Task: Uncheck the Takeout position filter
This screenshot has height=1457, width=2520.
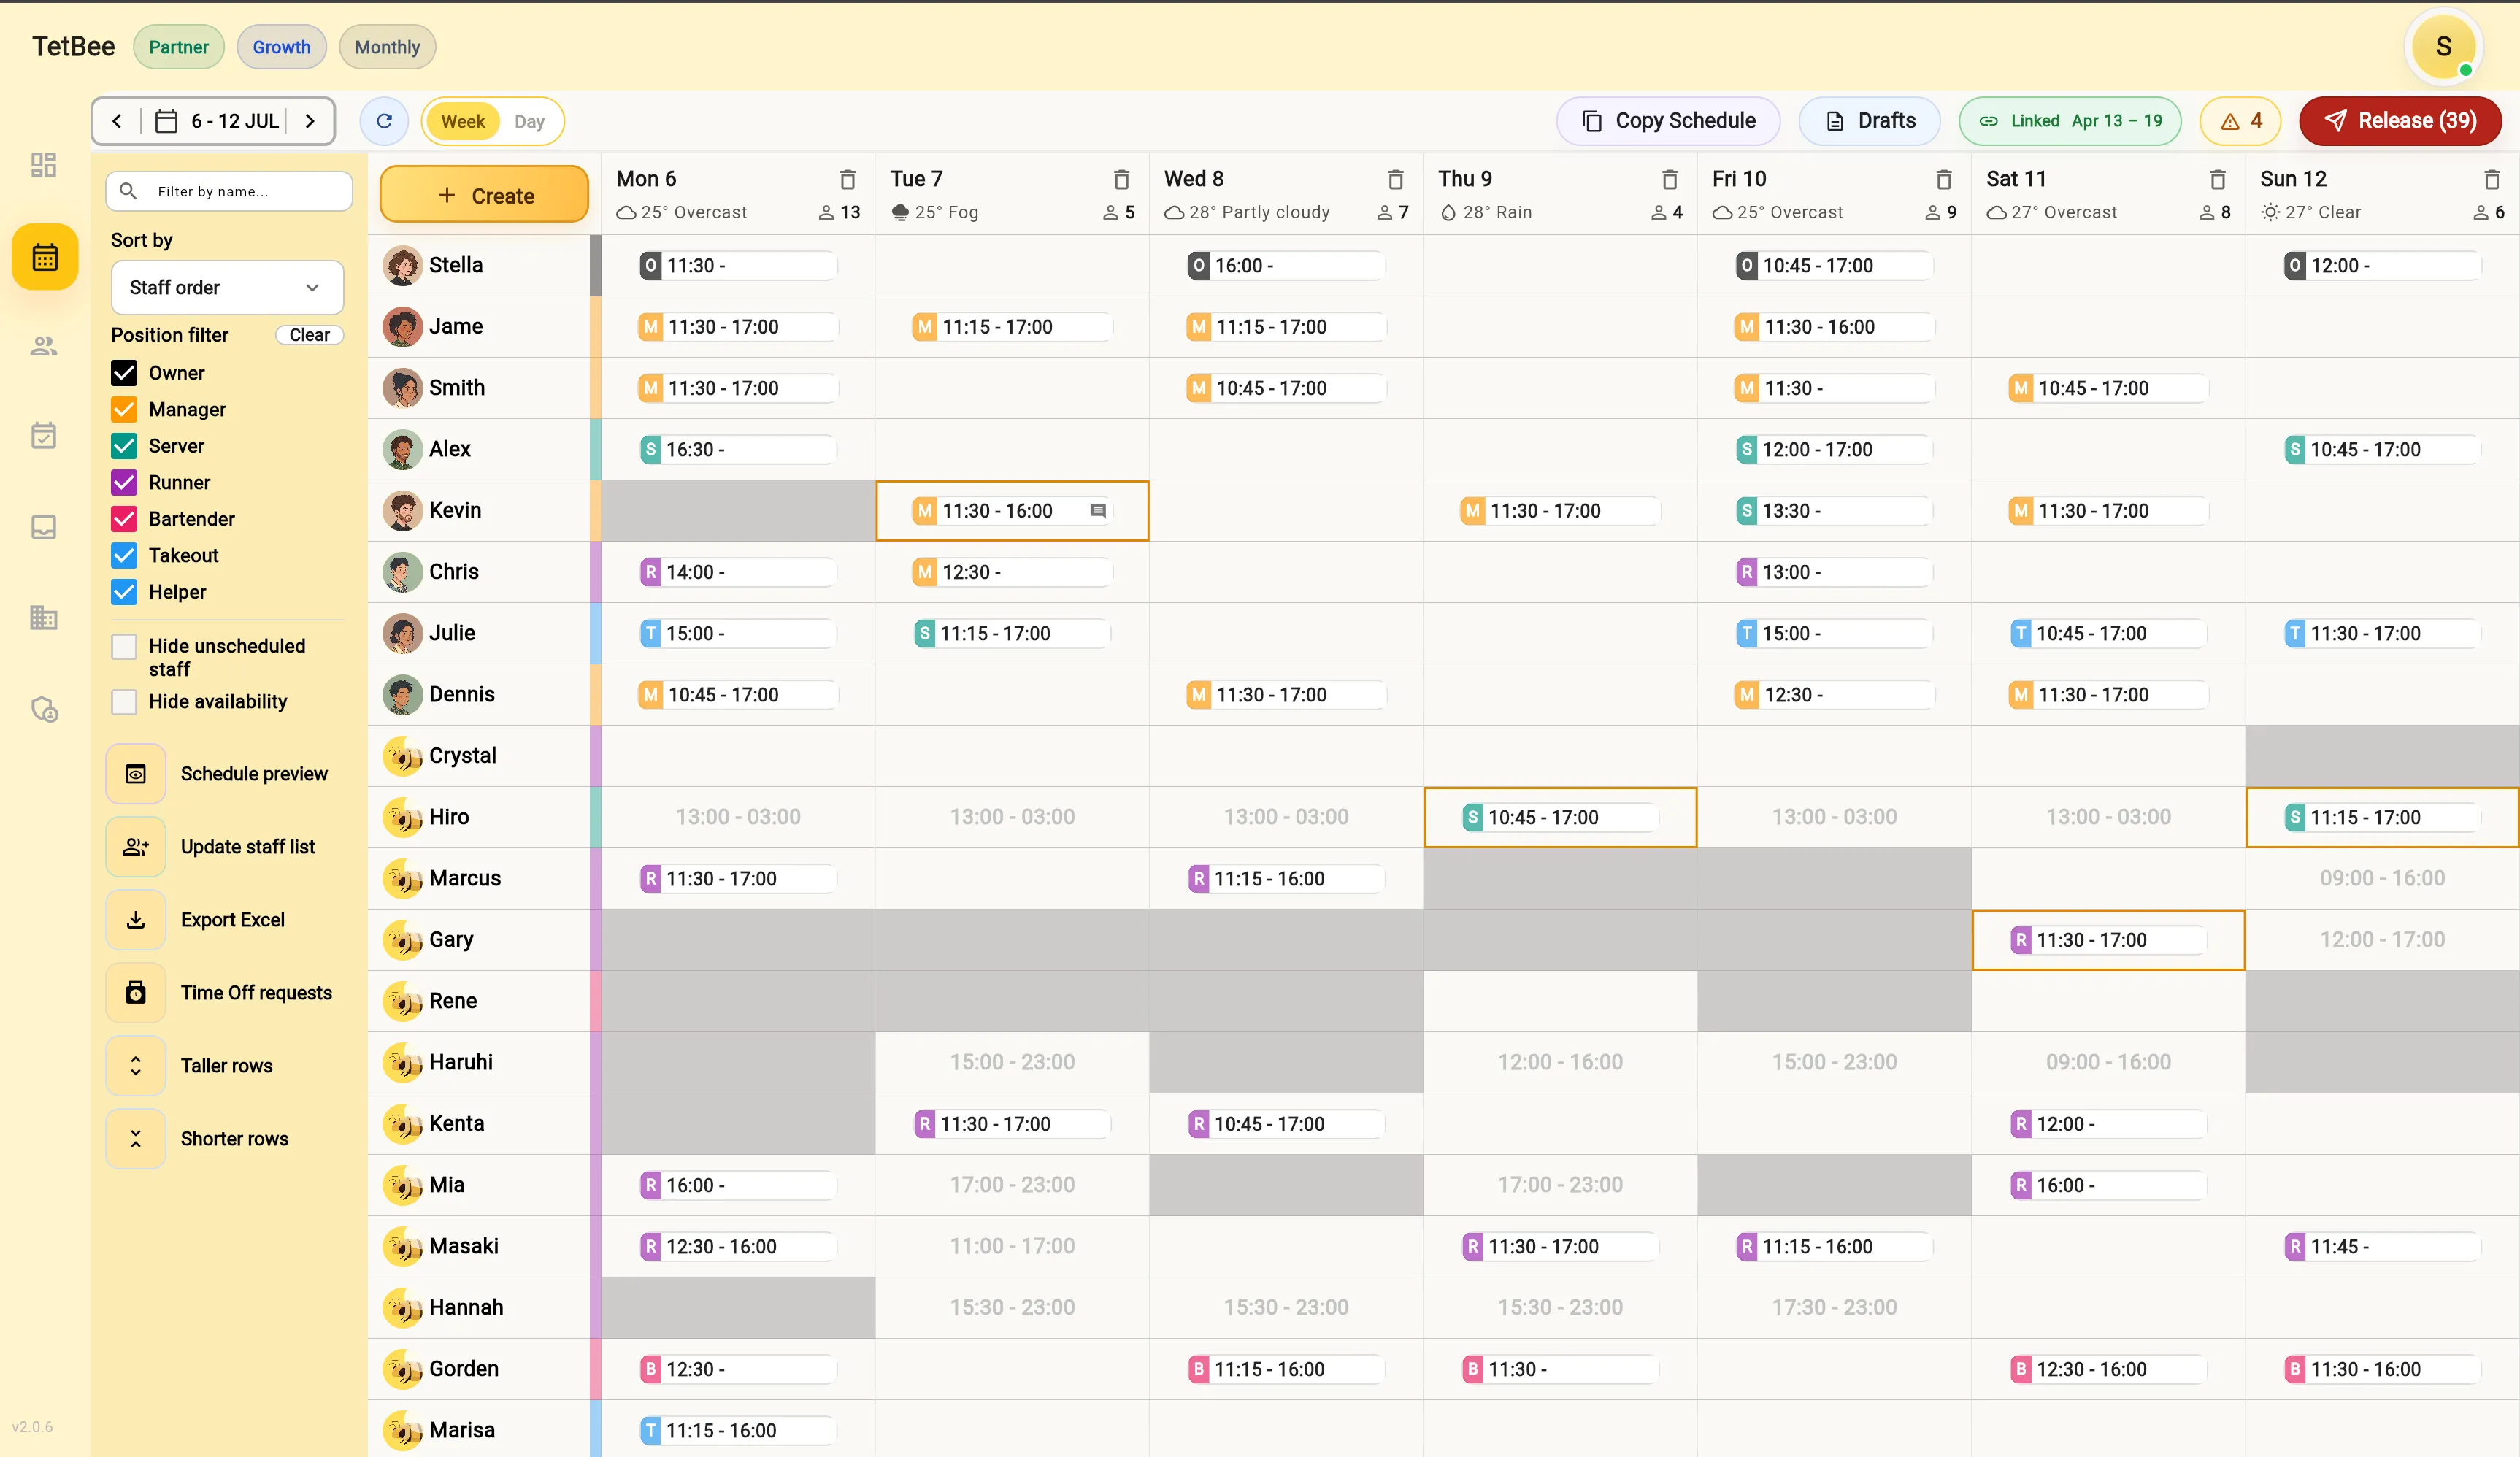Action: tap(124, 555)
